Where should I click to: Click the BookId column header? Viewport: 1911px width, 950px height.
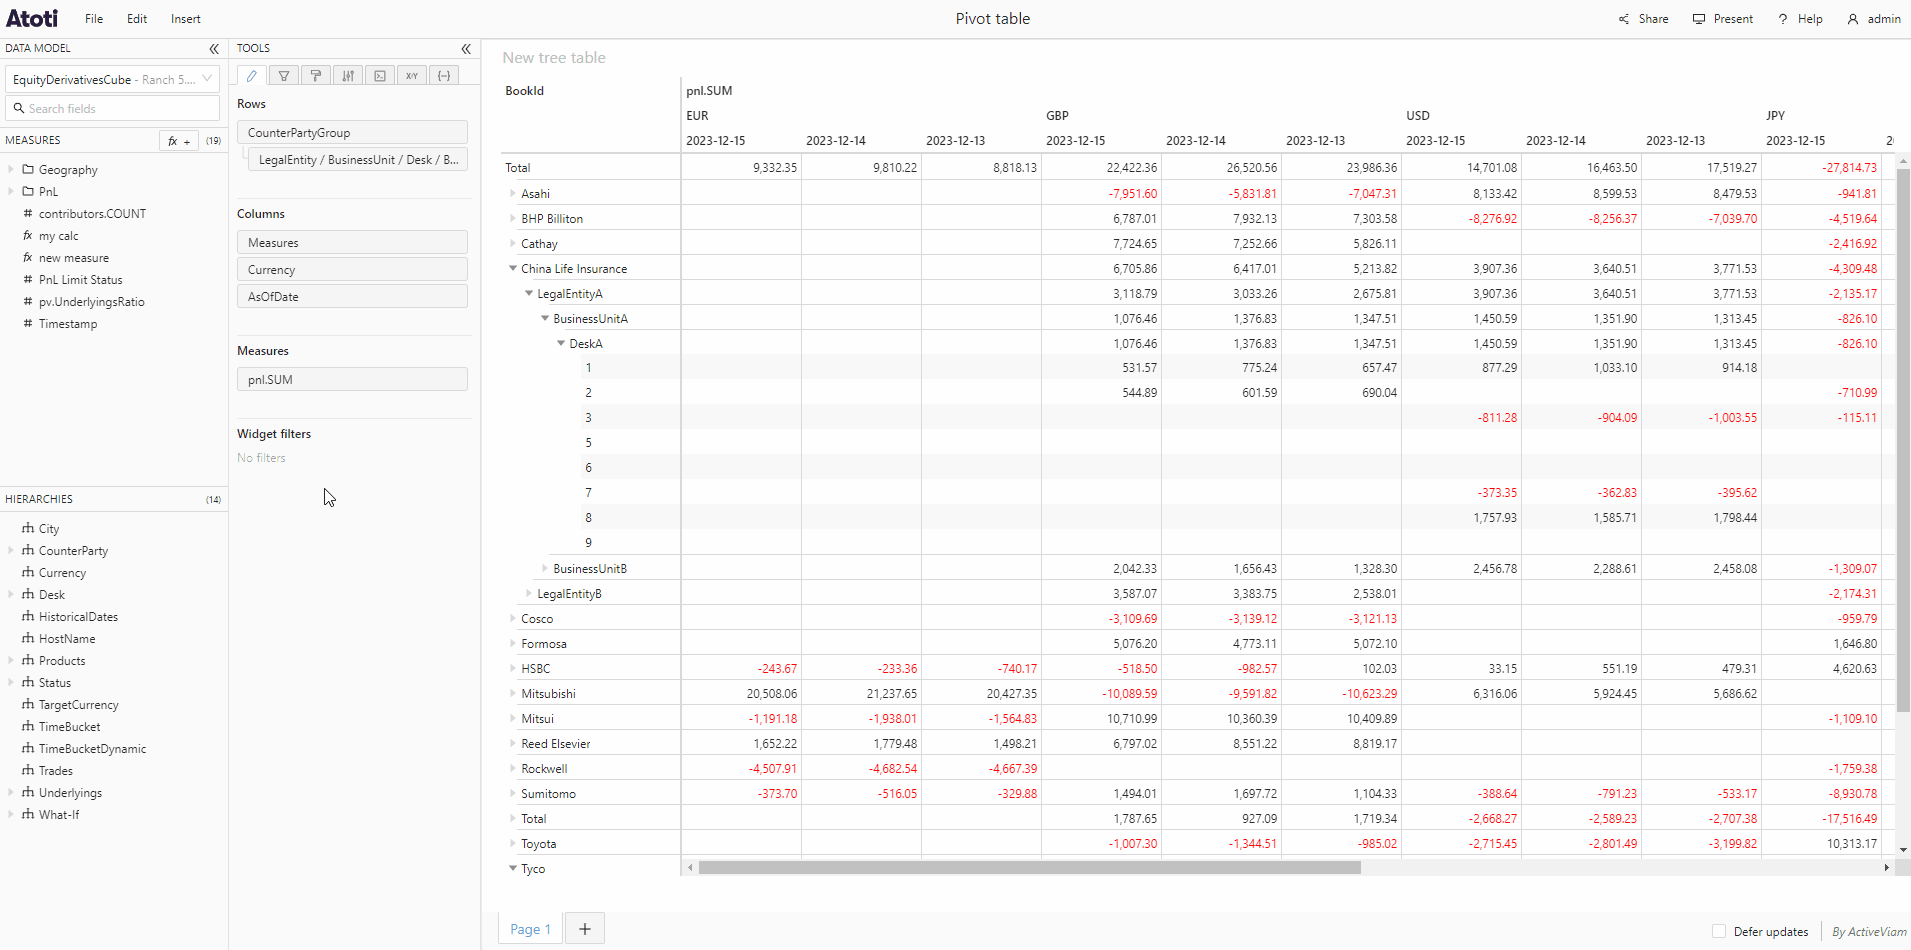click(x=524, y=91)
